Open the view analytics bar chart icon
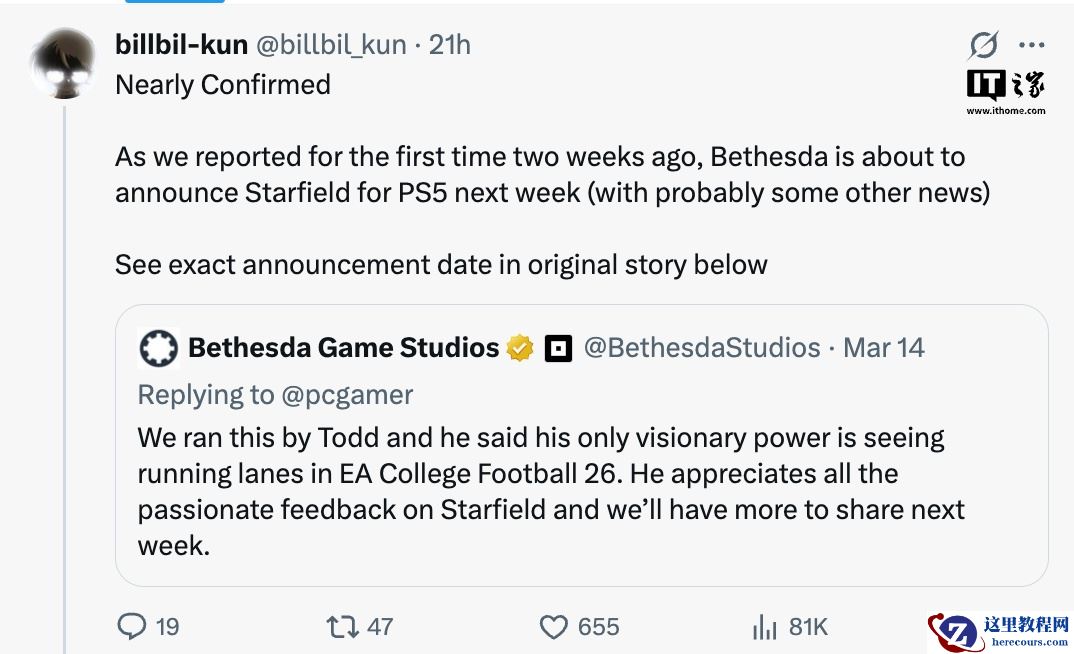The width and height of the screenshot is (1074, 654). coord(764,626)
